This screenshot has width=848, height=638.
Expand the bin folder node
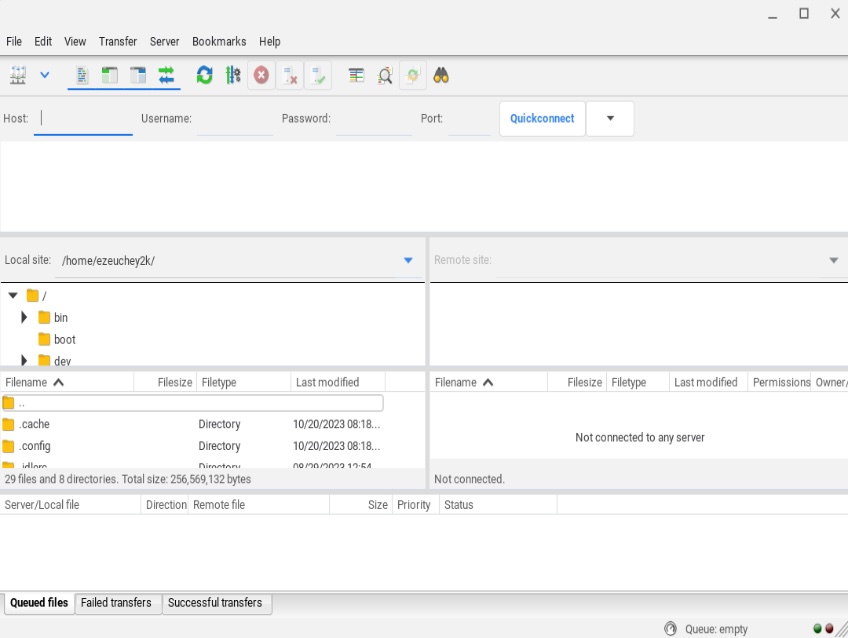coord(24,317)
